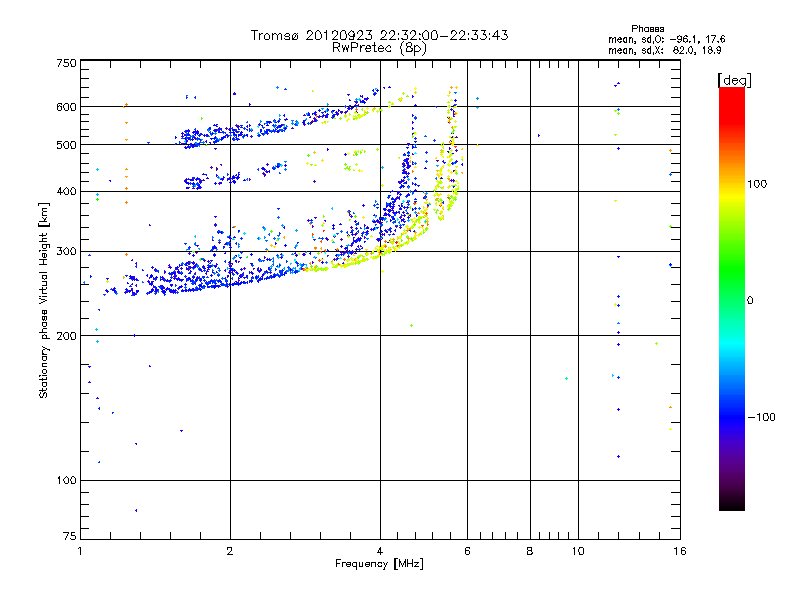This screenshot has width=800, height=600.
Task: Click the colorbar label '0'
Action: point(750,301)
